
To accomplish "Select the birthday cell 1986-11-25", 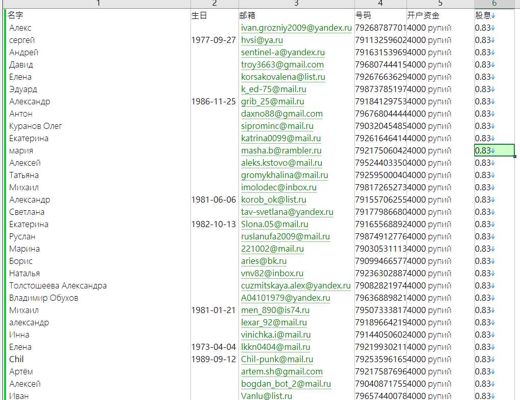I will tap(214, 101).
